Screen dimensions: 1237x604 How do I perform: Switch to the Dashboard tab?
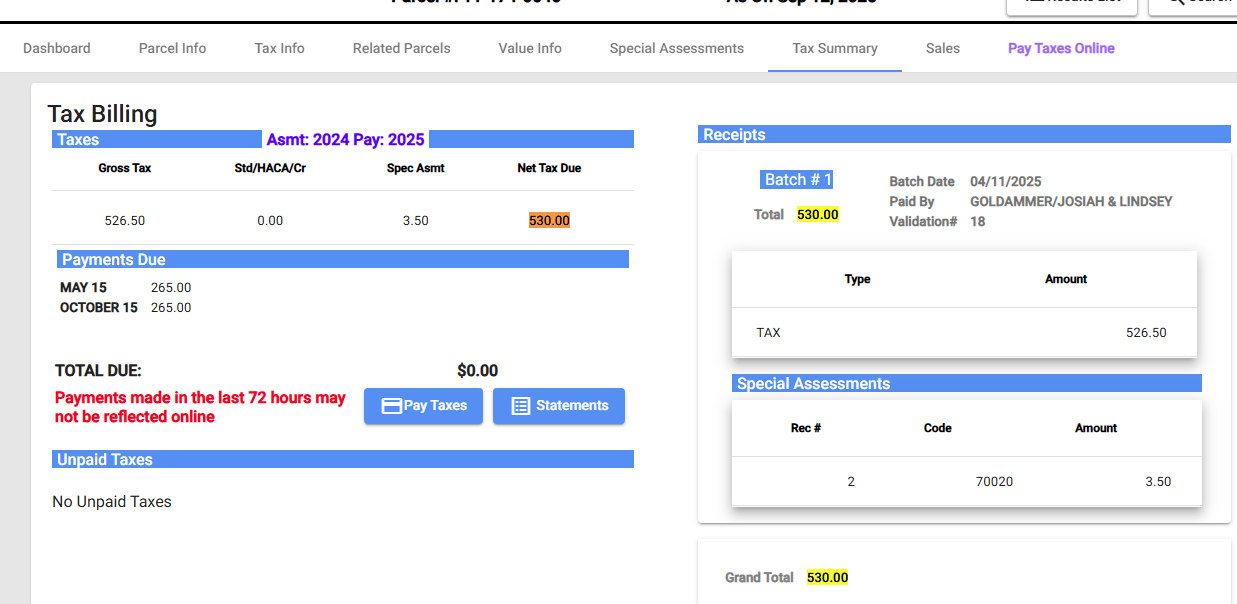coord(57,48)
